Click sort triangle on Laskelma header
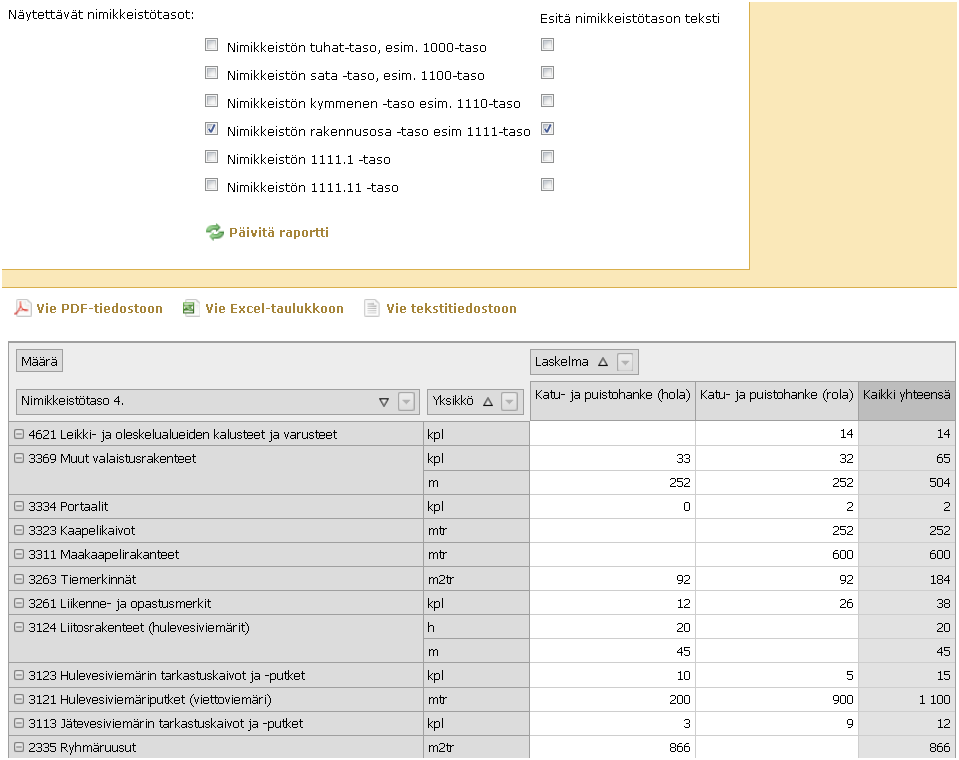The width and height of the screenshot is (959, 760). (x=602, y=362)
